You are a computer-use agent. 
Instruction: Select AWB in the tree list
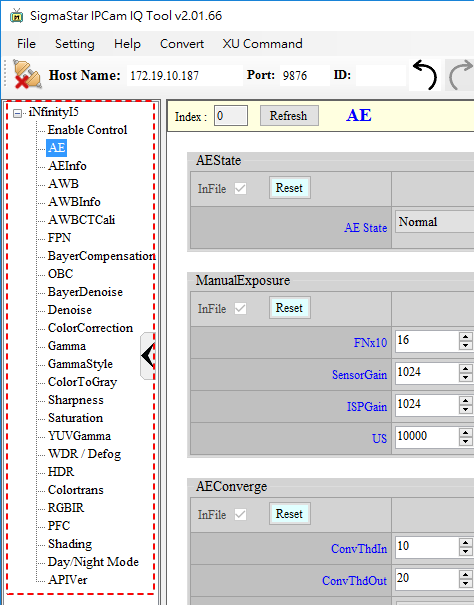point(63,184)
